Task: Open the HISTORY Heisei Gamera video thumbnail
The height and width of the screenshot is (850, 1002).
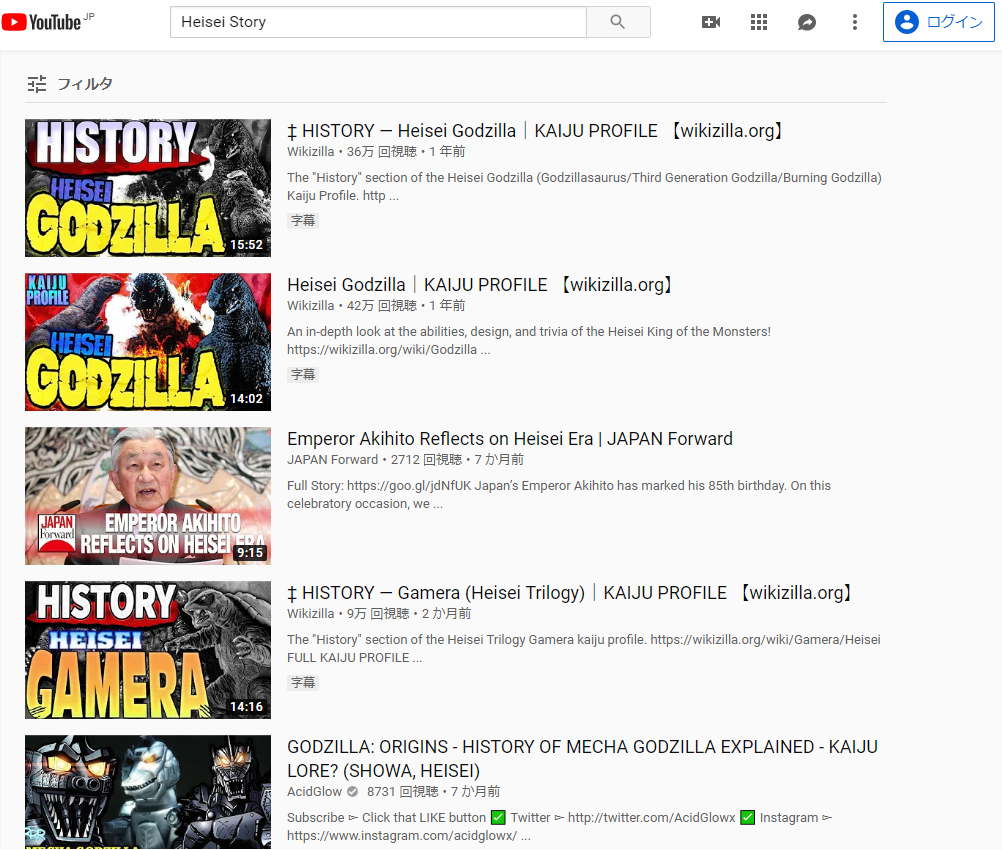Action: [148, 650]
